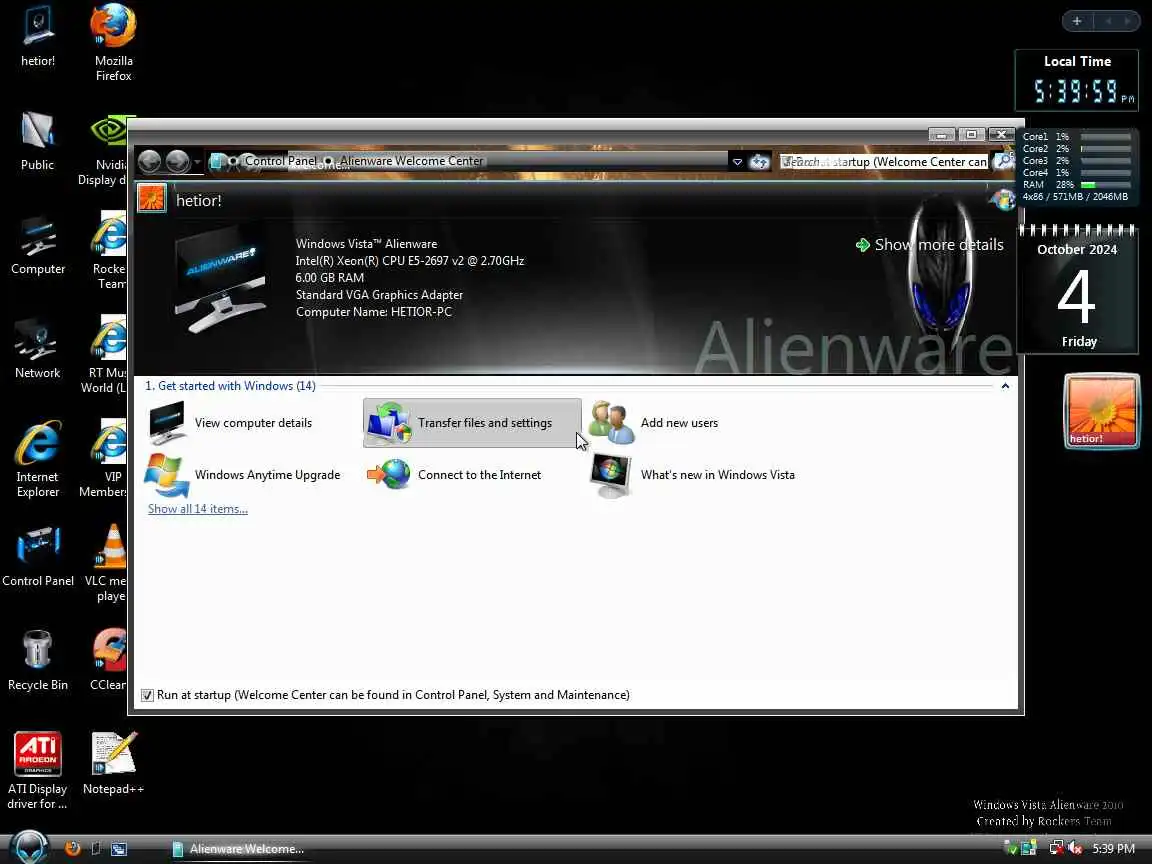Open the Public folder icon

(37, 141)
